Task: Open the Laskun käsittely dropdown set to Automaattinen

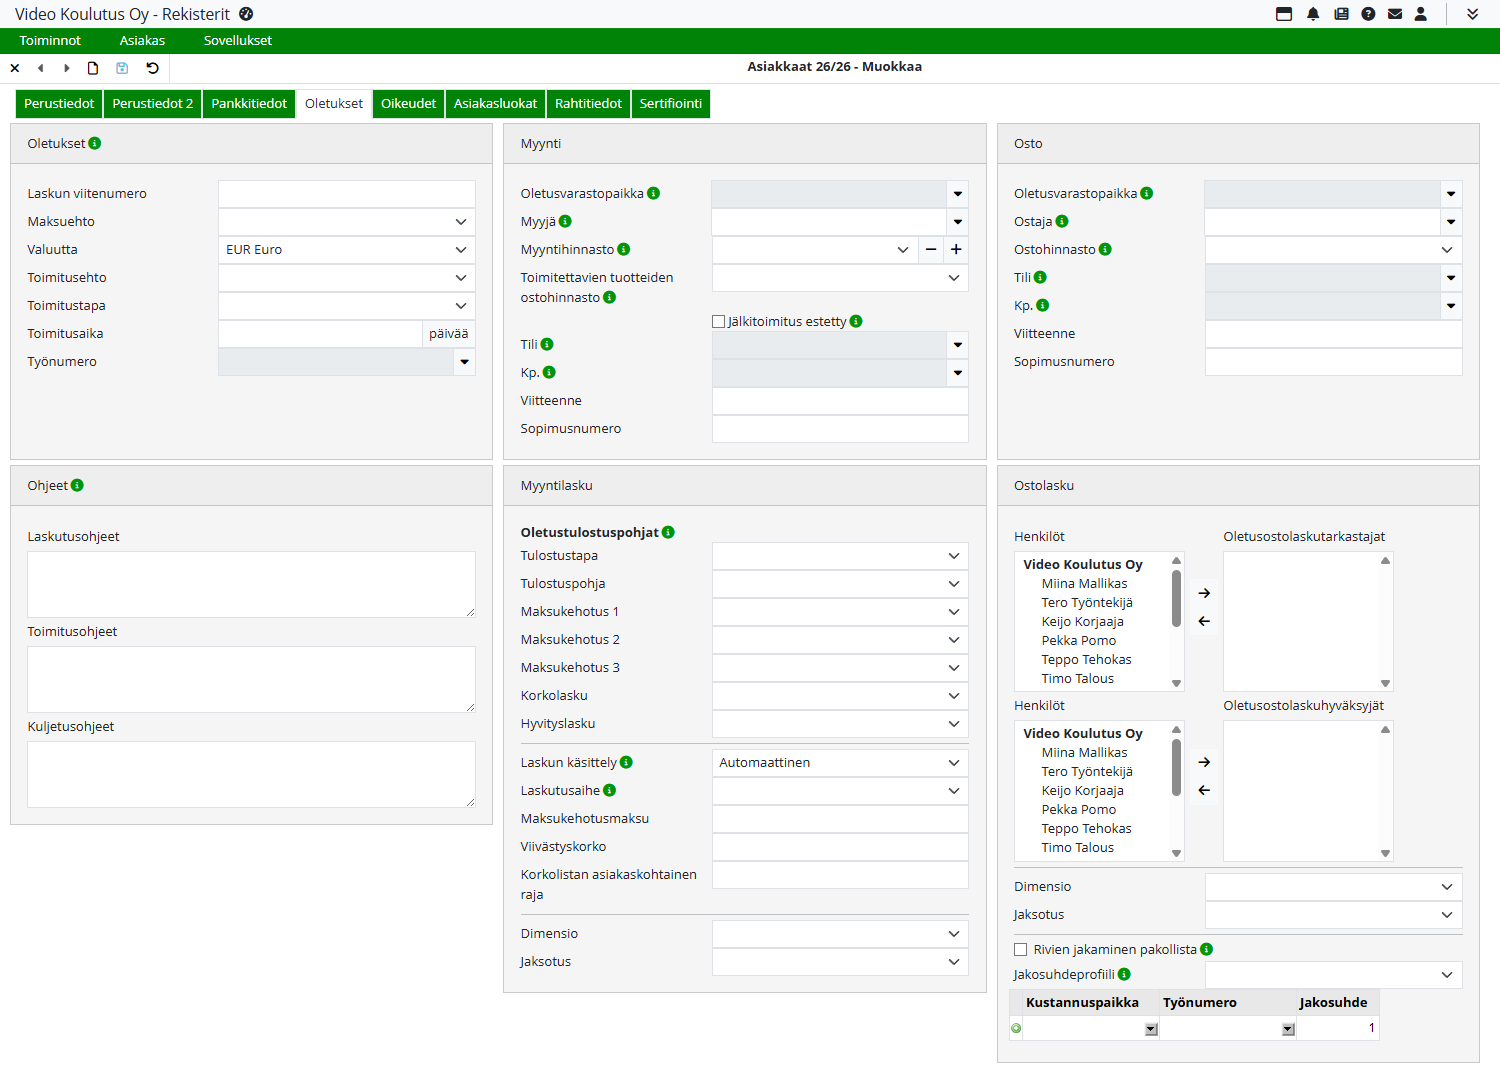Action: pos(839,763)
